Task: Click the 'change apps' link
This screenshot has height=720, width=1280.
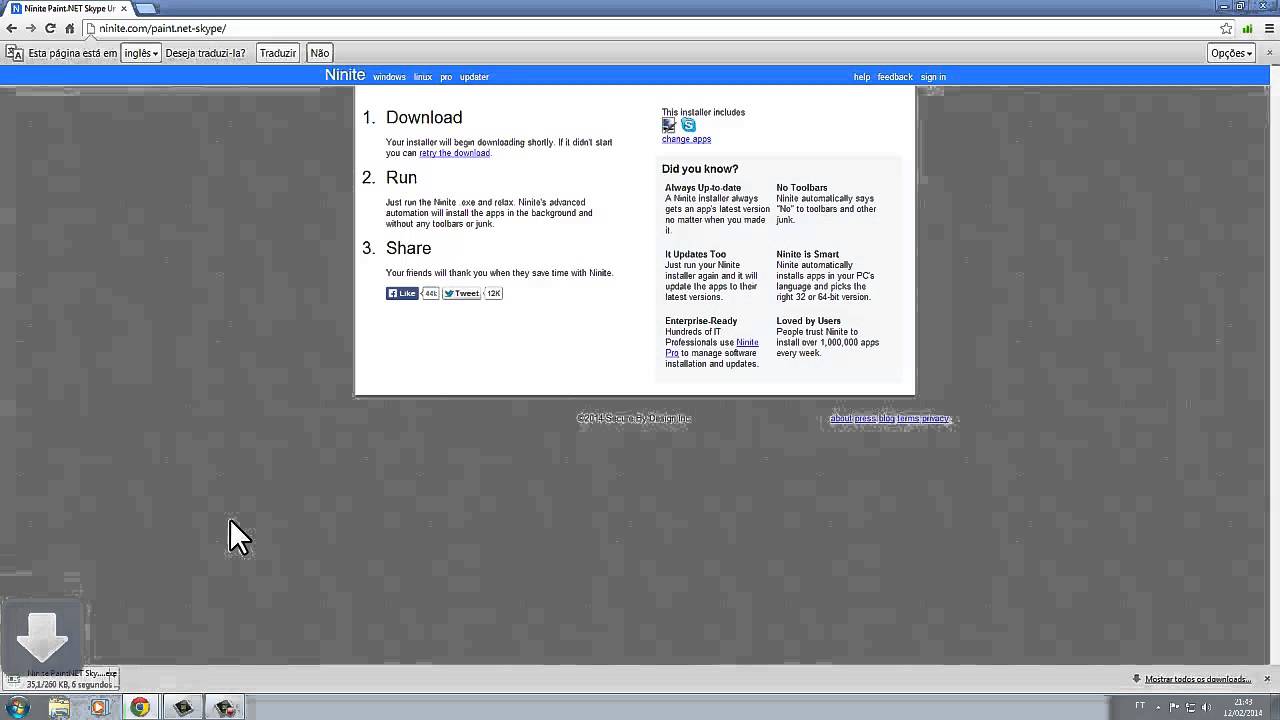Action: tap(686, 139)
